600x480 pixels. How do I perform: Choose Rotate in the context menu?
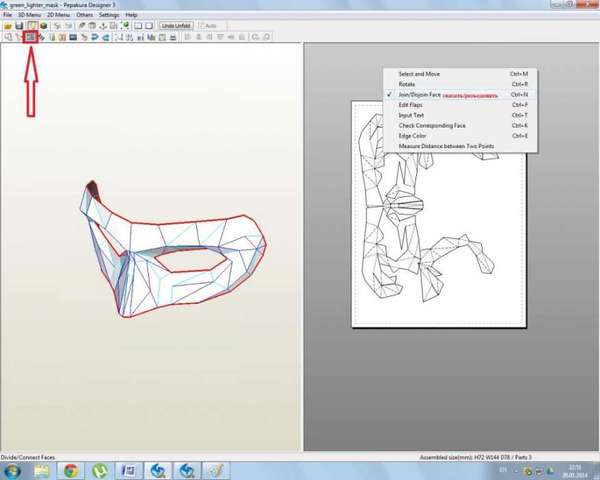460,84
